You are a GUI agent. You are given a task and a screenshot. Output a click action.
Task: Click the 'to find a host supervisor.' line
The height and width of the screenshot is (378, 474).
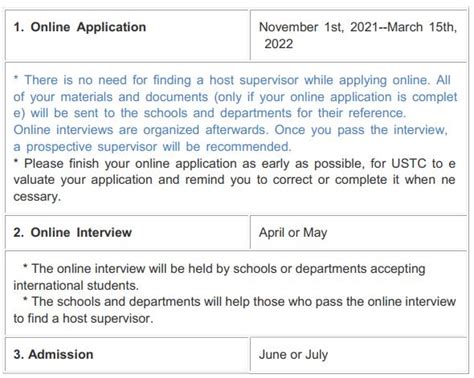point(83,318)
